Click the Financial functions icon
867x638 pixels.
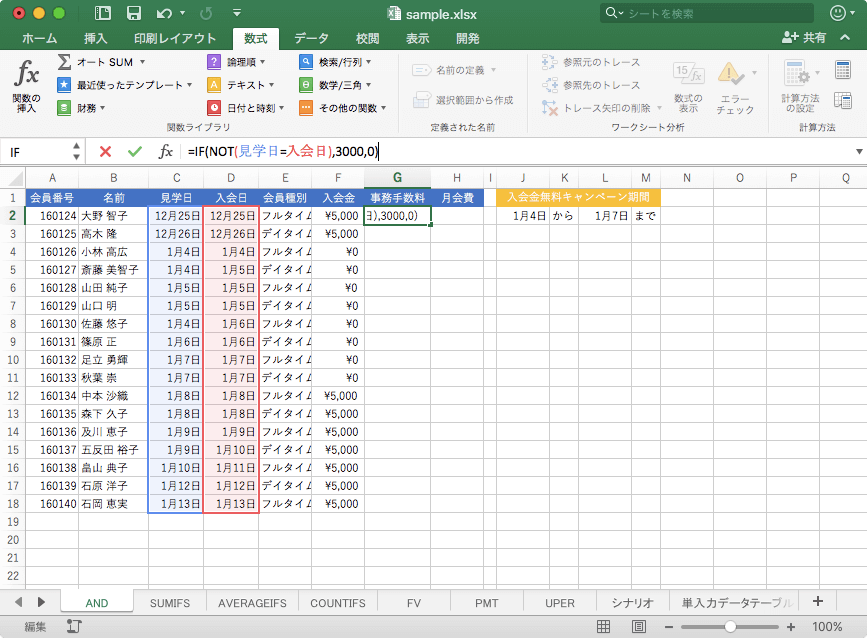(64, 108)
